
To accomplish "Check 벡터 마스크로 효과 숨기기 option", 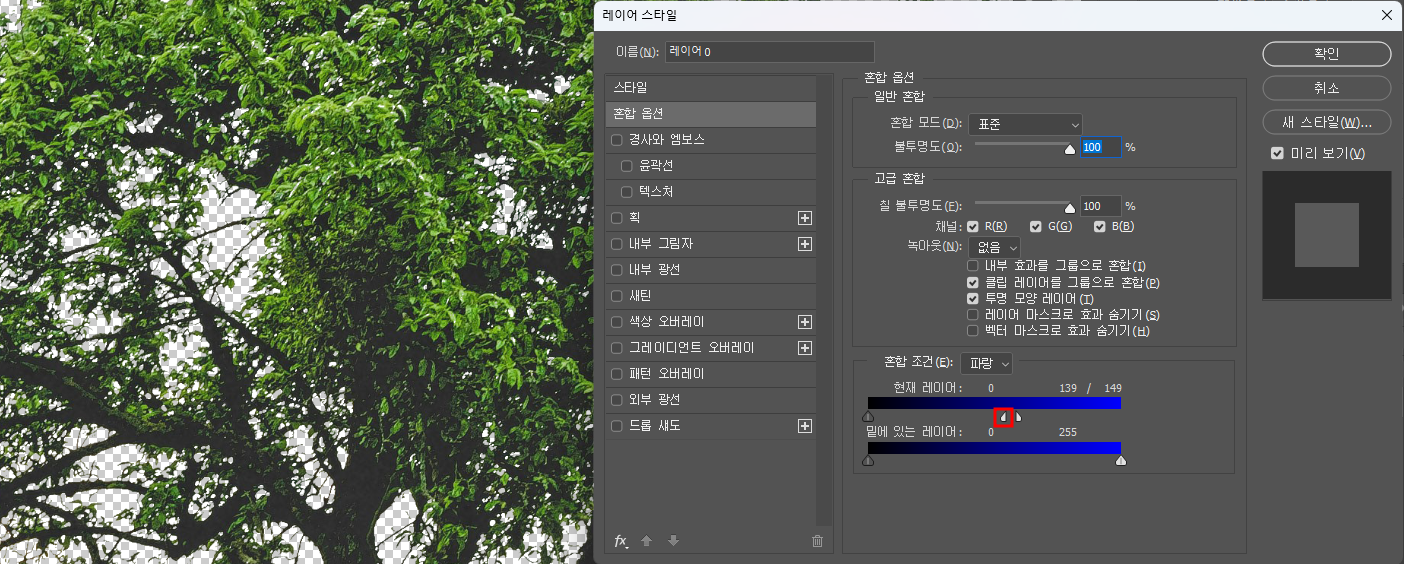I will [973, 331].
